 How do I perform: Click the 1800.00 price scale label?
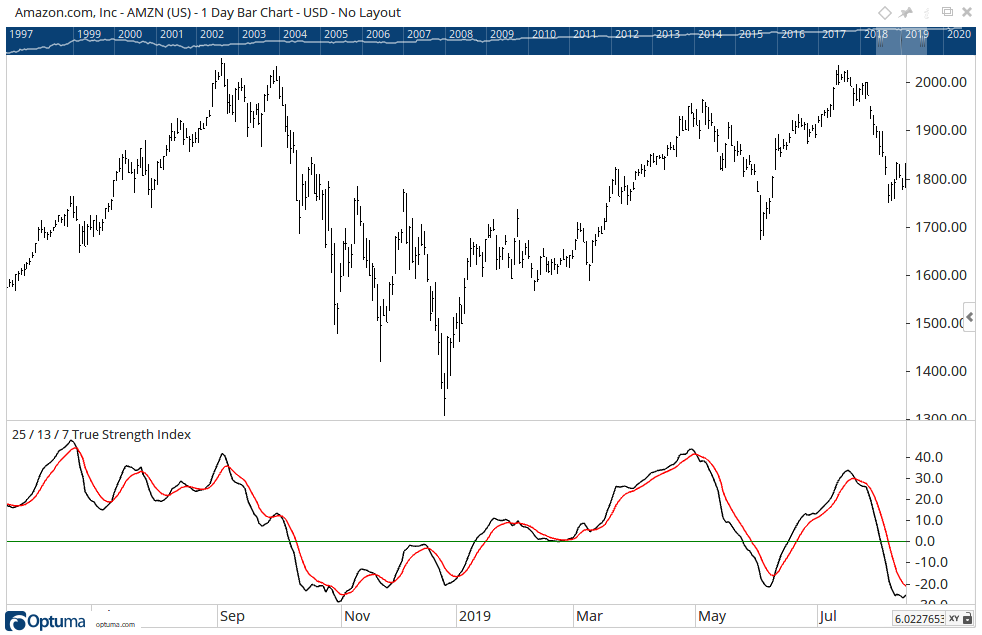click(941, 179)
